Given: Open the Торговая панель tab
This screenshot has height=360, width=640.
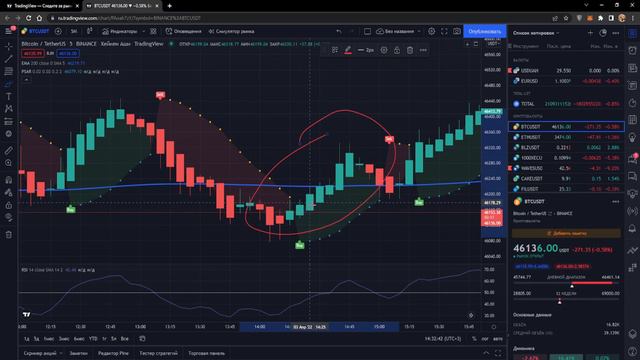Looking at the screenshot, I should click(x=207, y=353).
